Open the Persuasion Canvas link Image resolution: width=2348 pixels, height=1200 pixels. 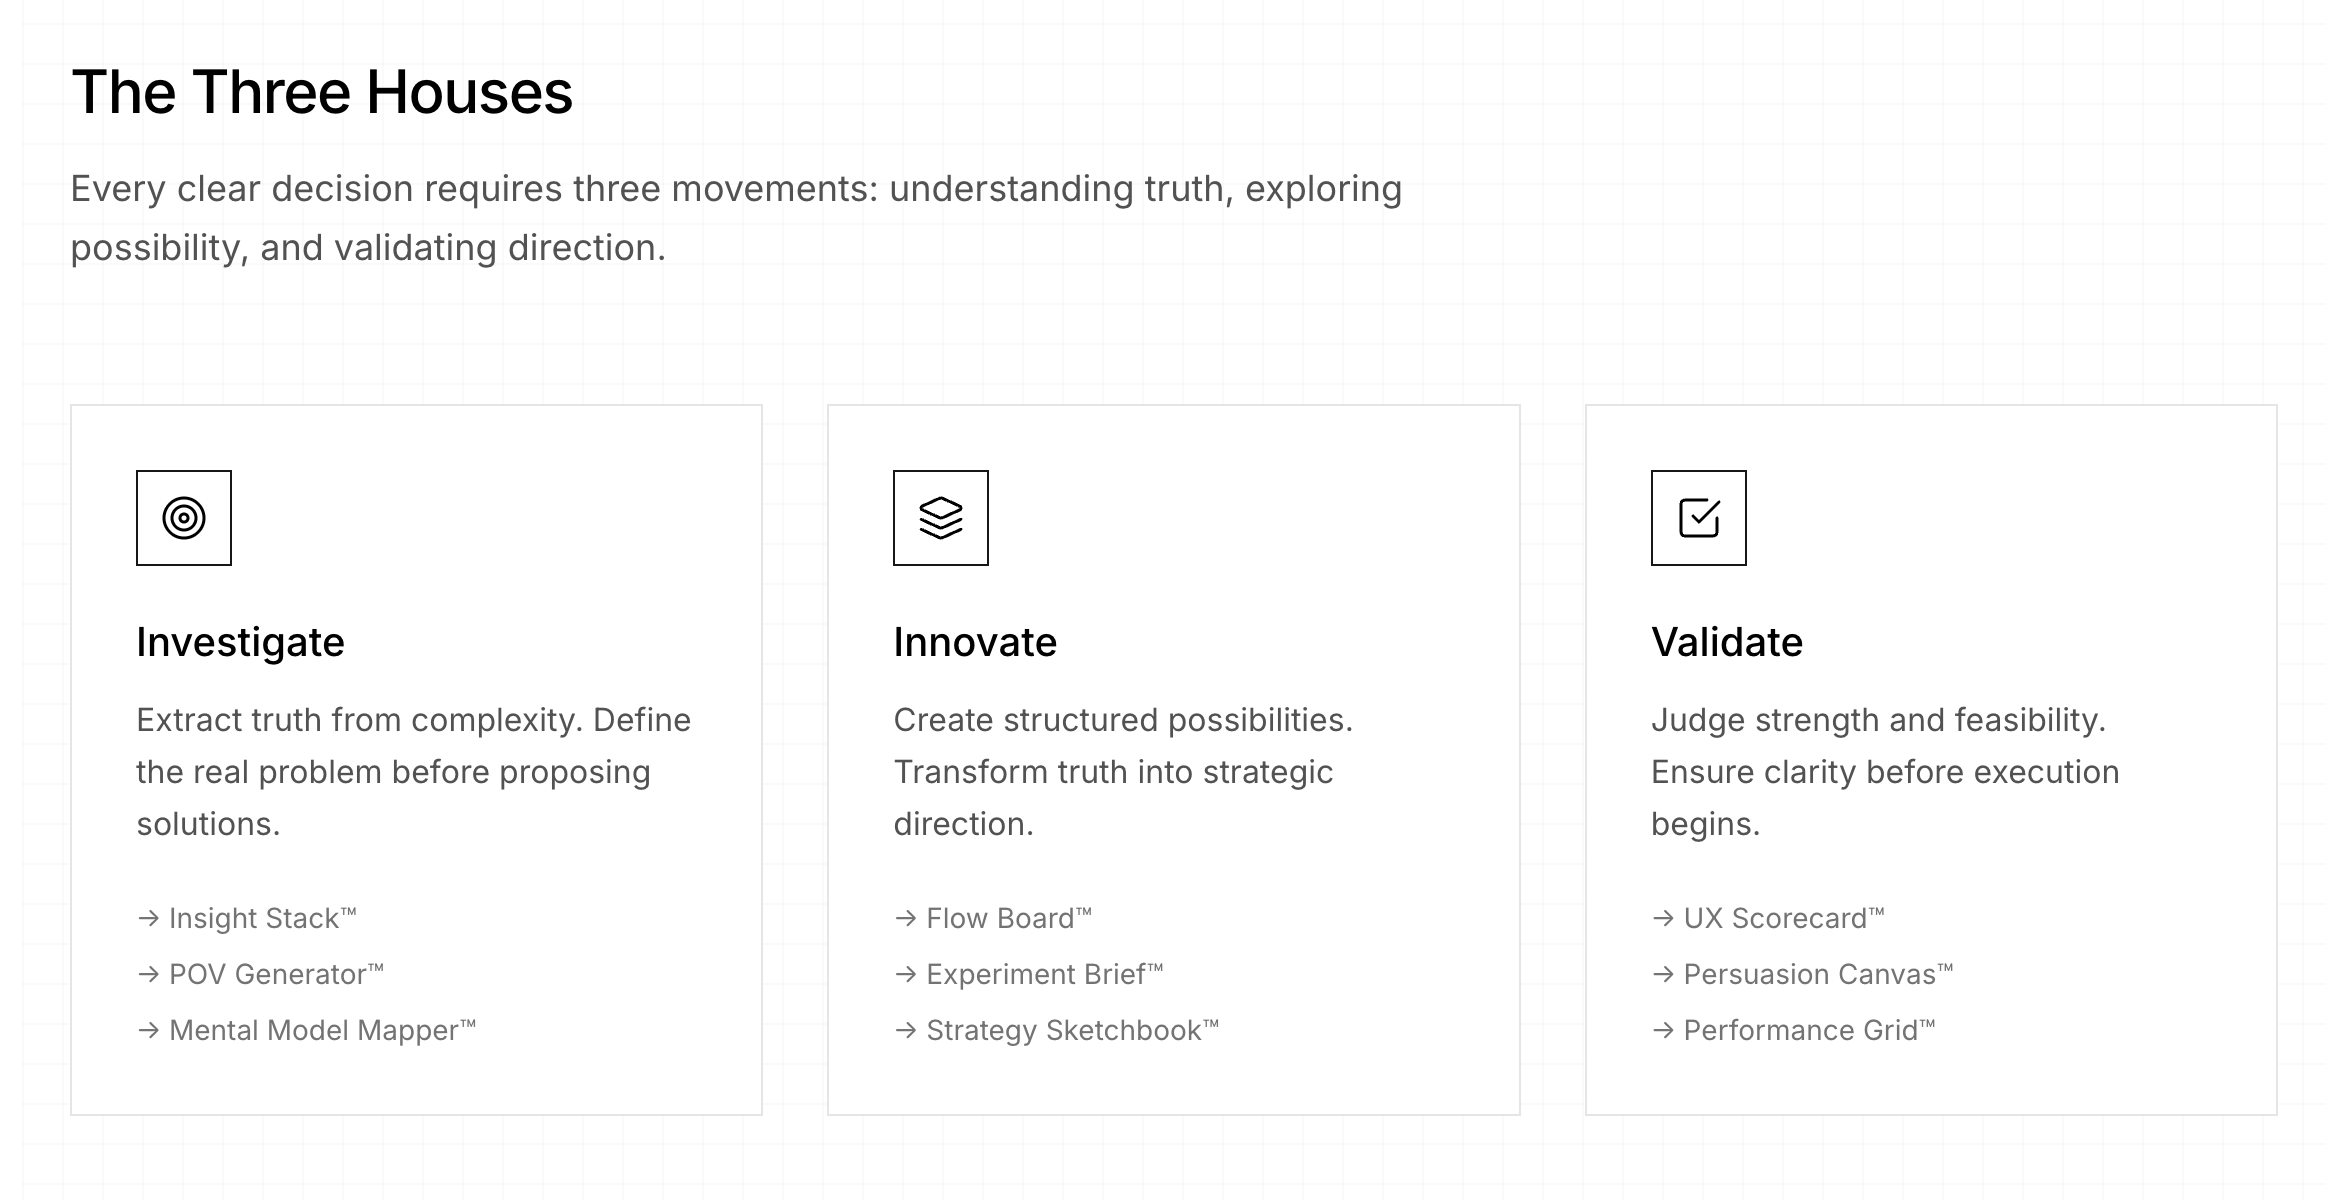pyautogui.click(x=1818, y=974)
